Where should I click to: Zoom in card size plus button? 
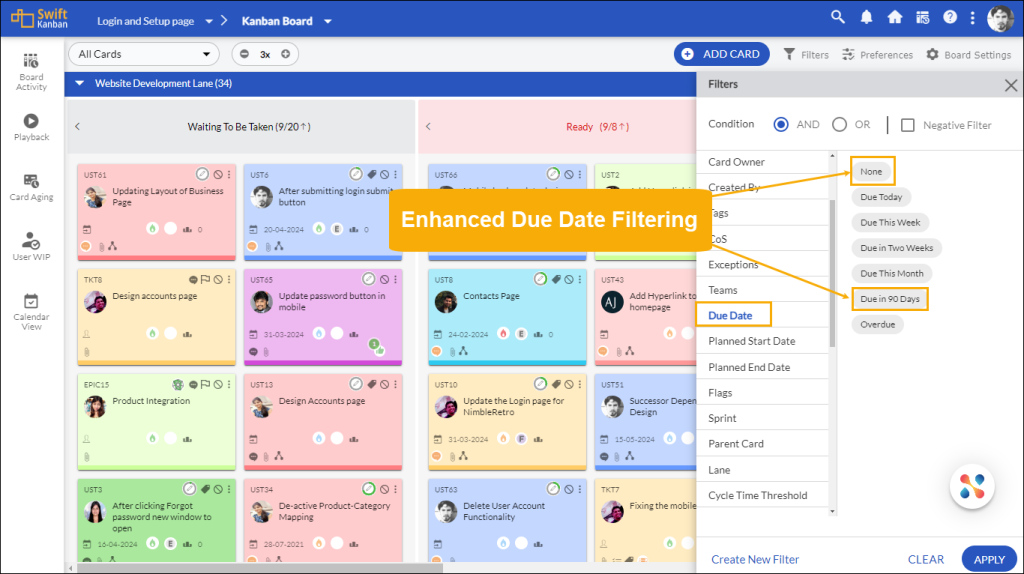(285, 54)
